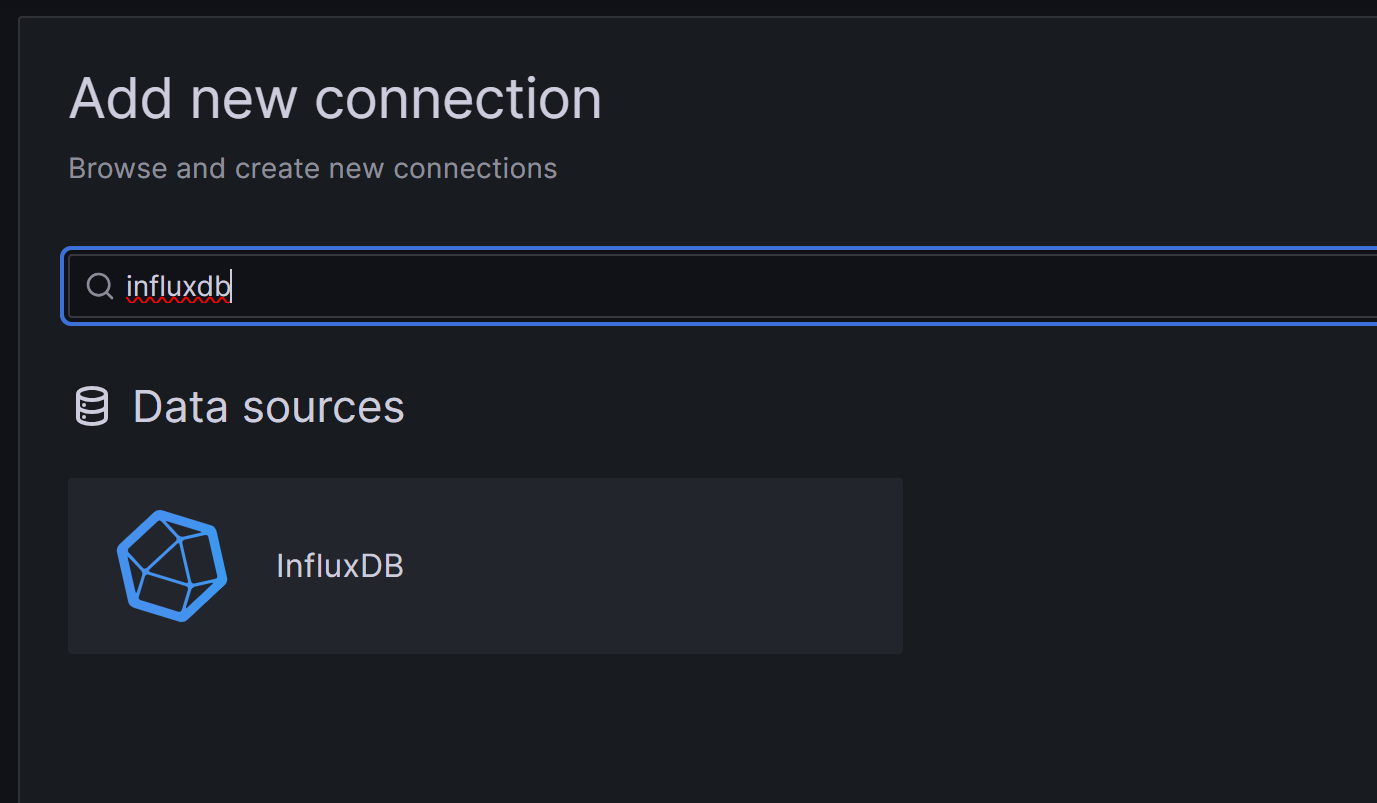Place cursor in typed influxdb search text
Viewport: 1377px width, 803px height.
pos(178,287)
